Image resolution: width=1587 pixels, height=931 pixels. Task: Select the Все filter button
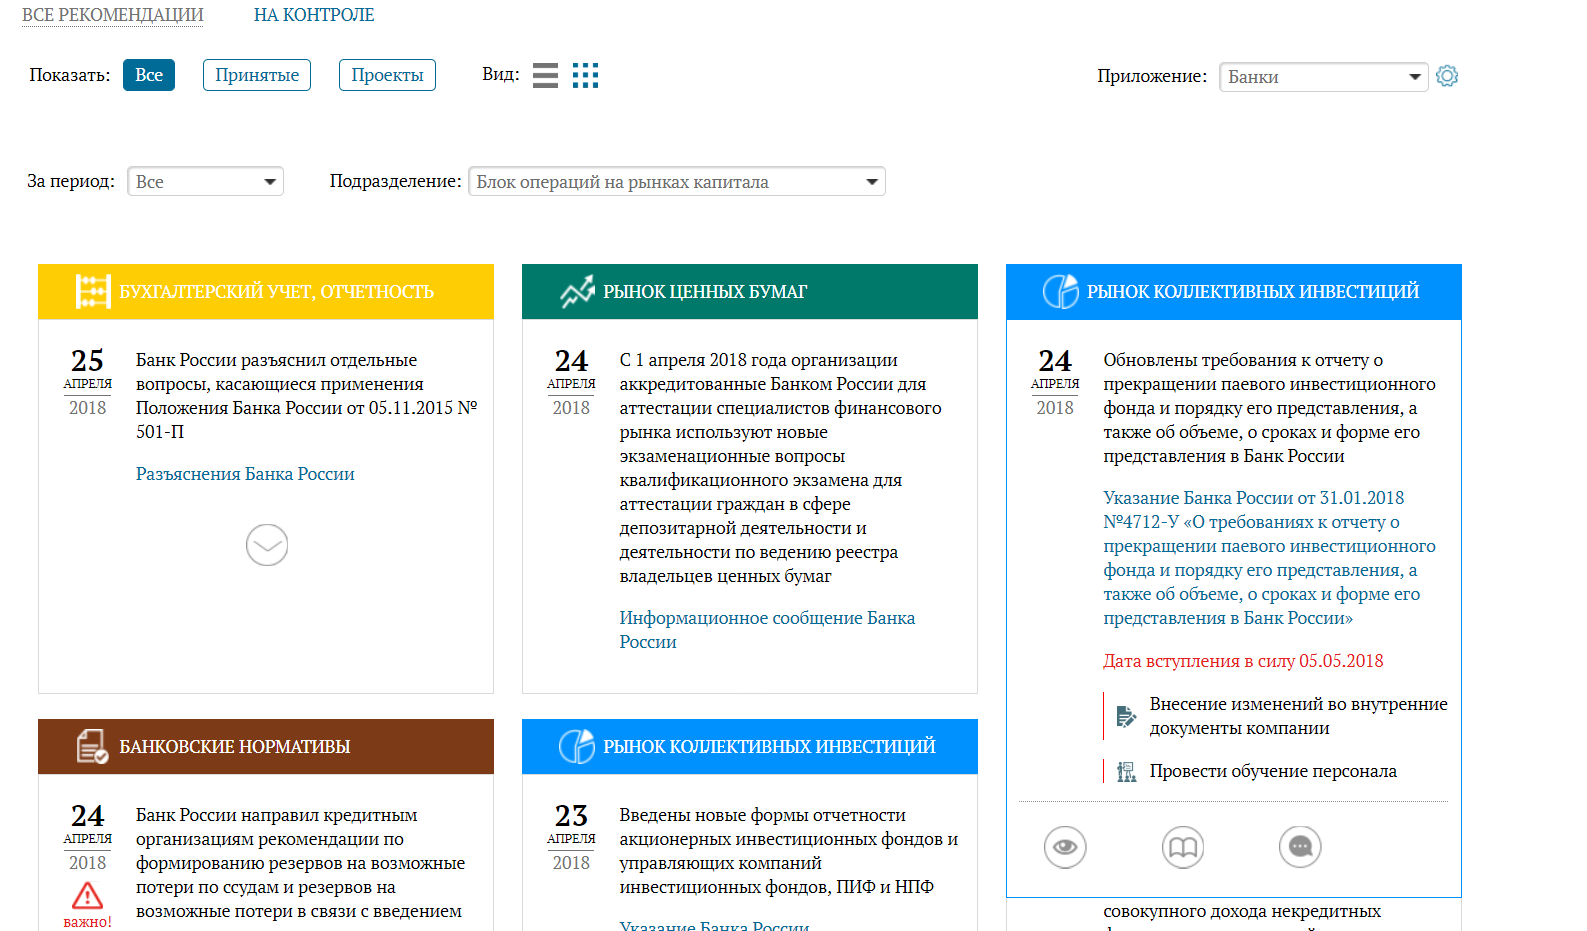149,75
